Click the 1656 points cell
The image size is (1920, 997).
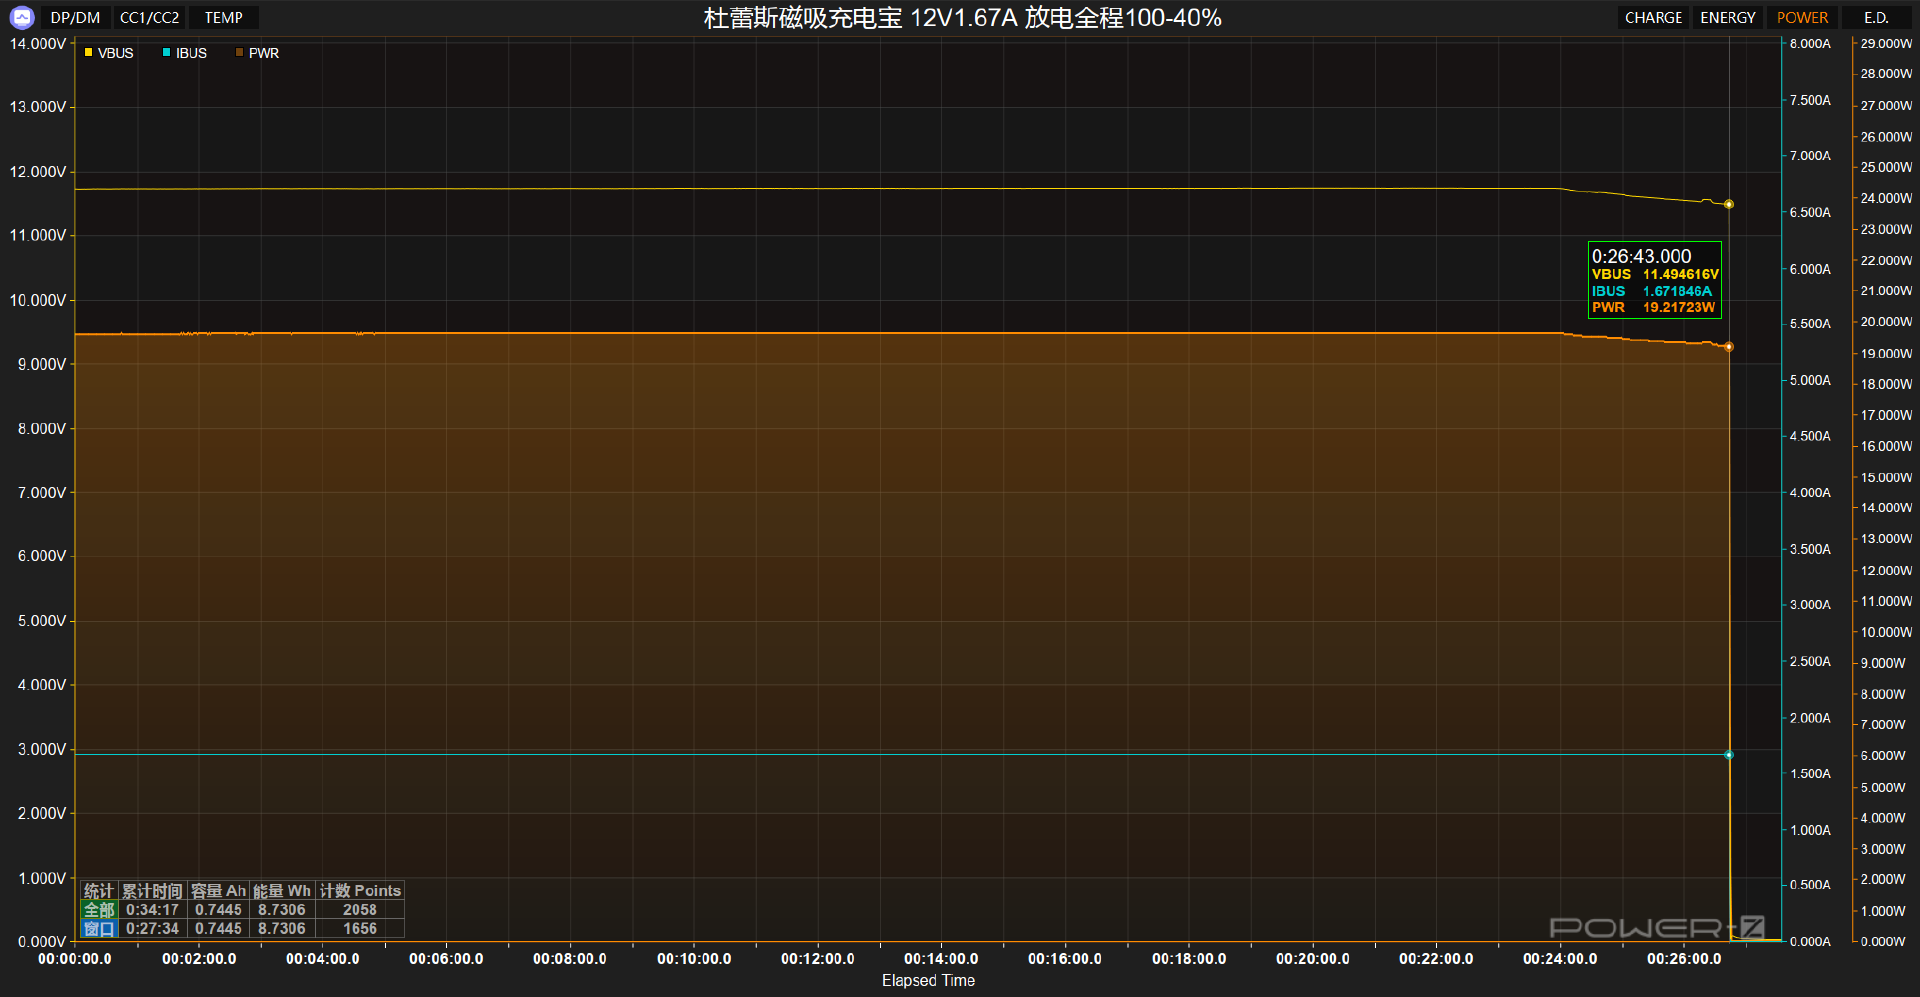[360, 929]
